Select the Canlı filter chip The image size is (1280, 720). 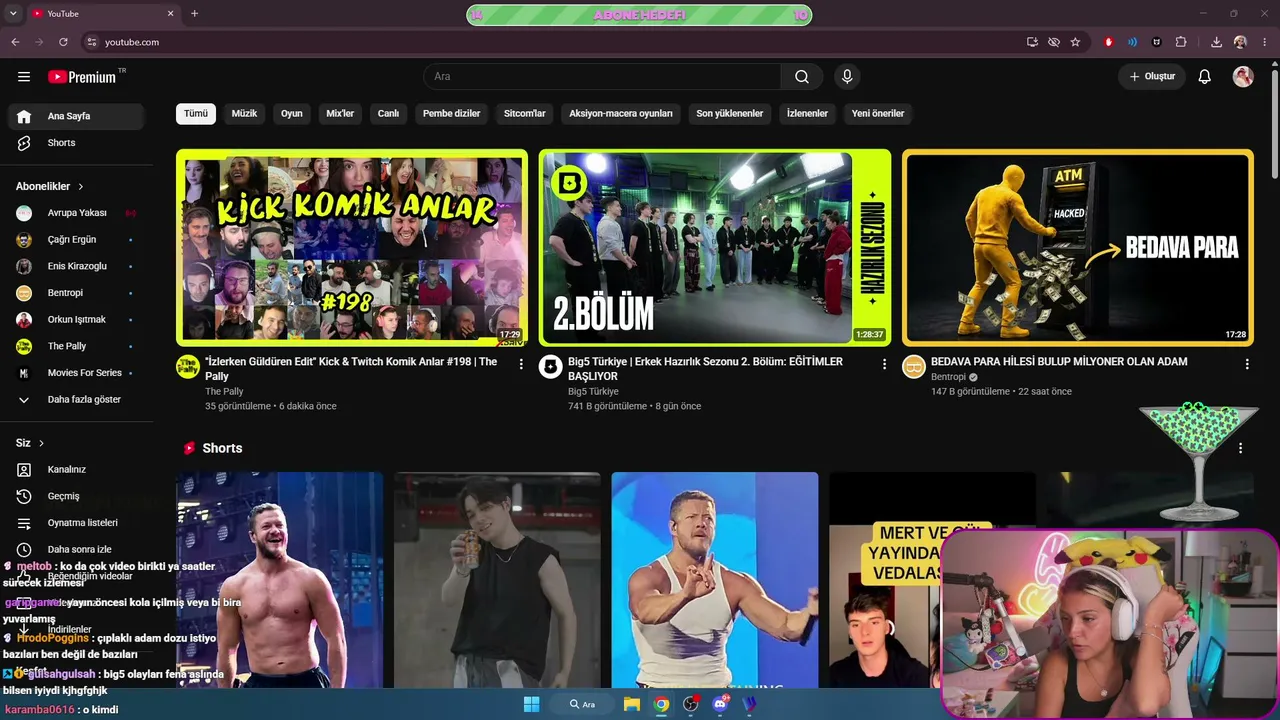pos(388,114)
